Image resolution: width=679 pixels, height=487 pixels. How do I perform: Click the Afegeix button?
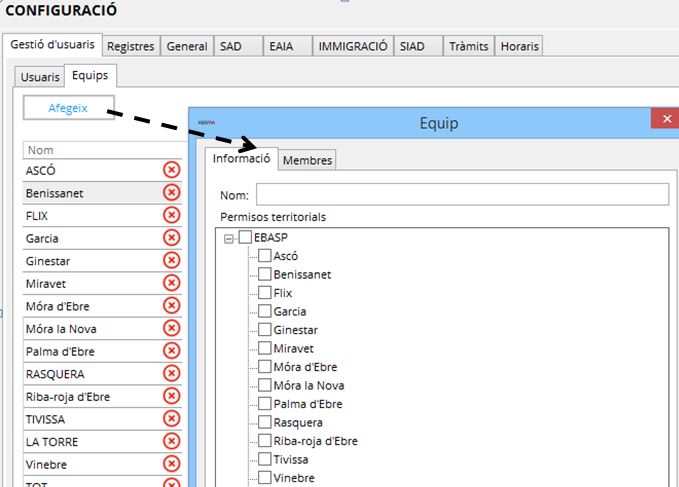[x=69, y=107]
